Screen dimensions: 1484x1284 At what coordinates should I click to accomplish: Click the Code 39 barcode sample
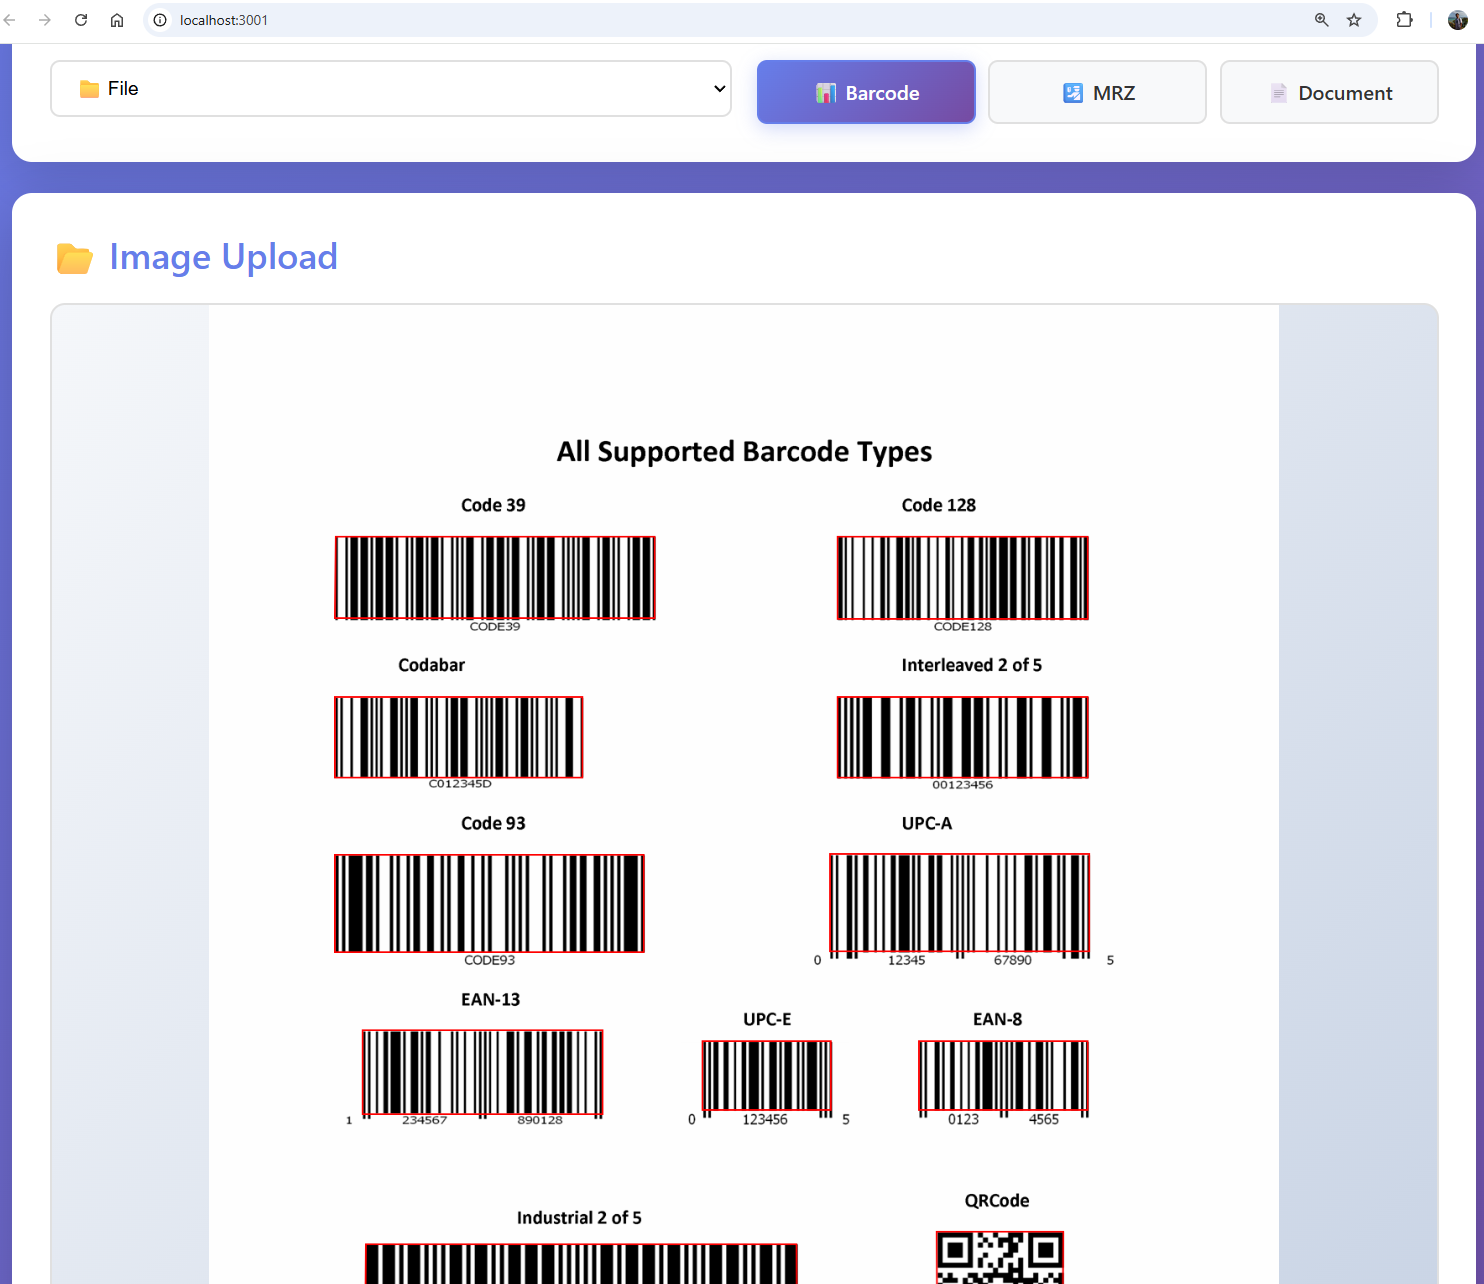[x=494, y=577]
